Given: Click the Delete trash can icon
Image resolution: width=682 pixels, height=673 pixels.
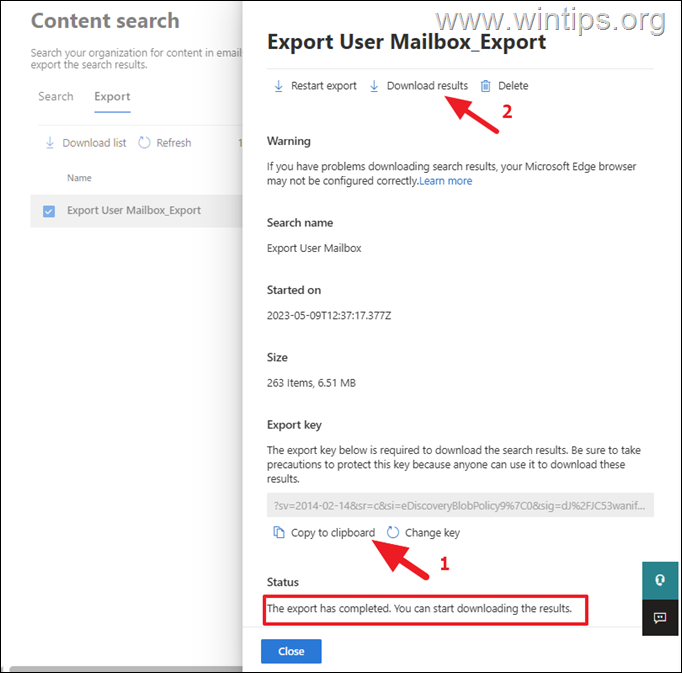Looking at the screenshot, I should pyautogui.click(x=485, y=86).
